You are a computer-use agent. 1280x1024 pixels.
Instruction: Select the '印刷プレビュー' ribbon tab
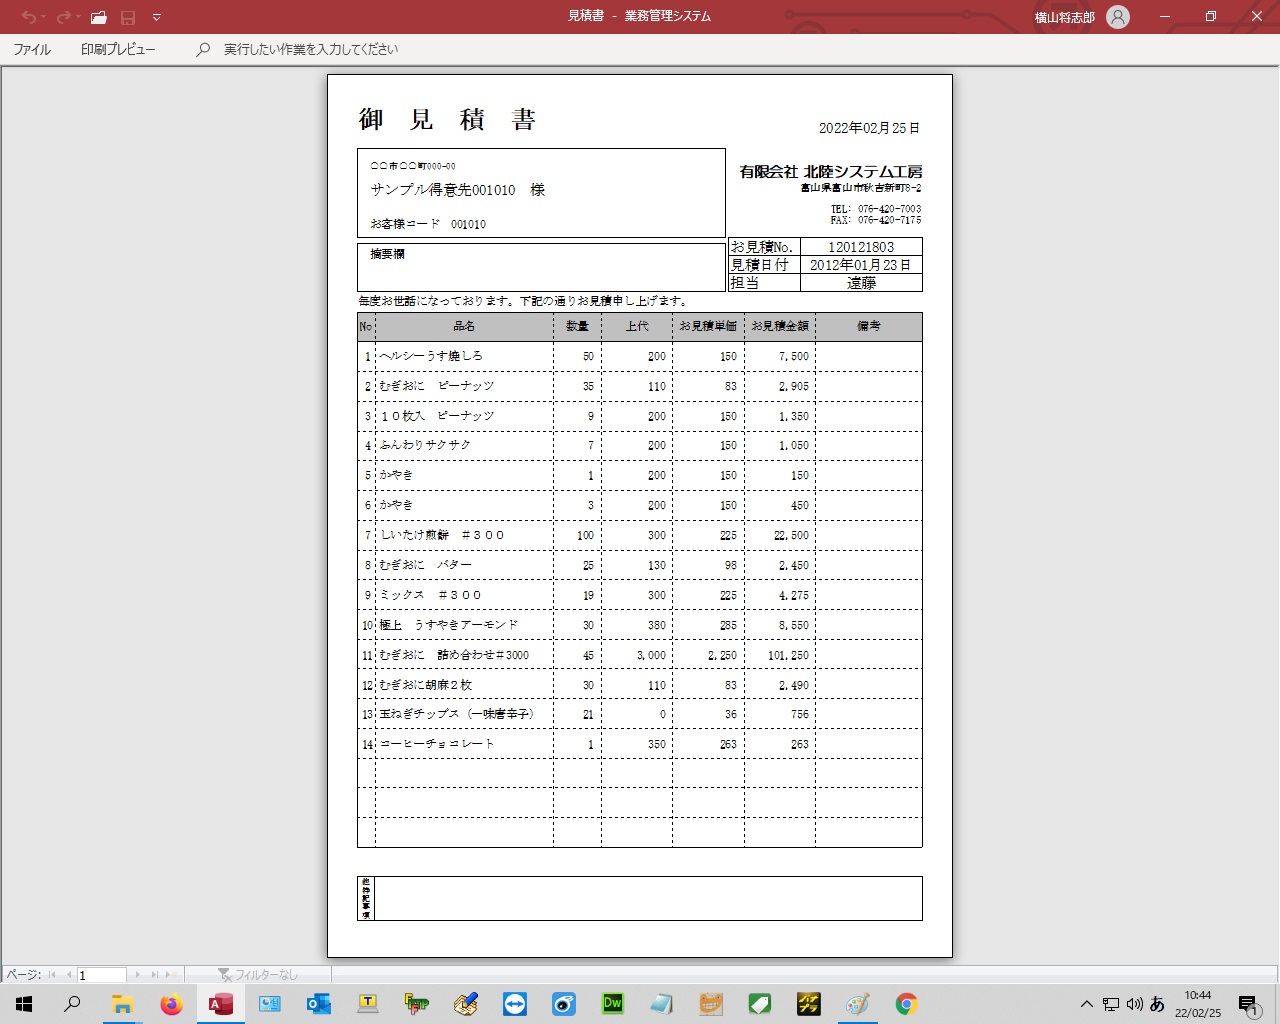[x=118, y=49]
